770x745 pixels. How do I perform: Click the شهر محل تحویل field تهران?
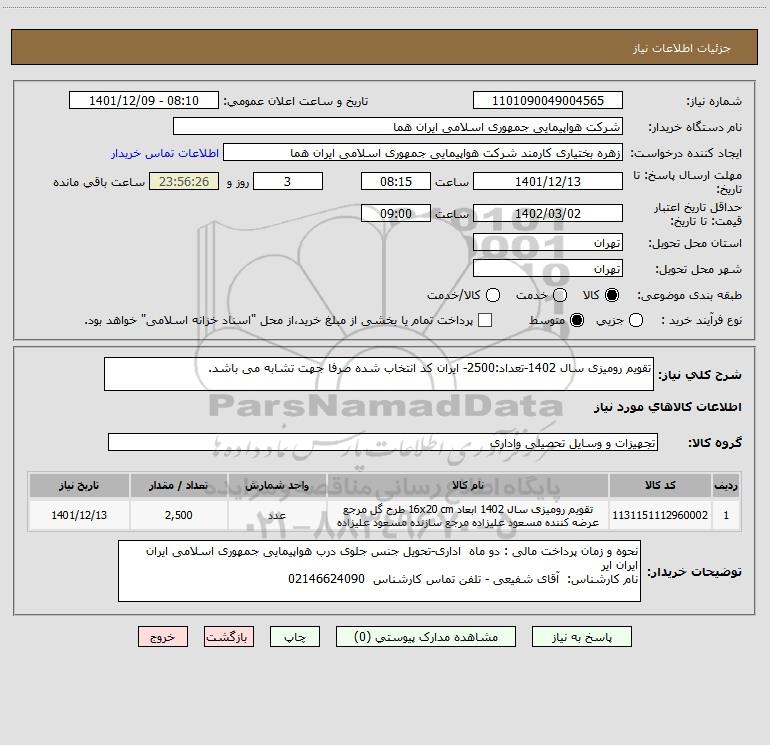point(548,269)
